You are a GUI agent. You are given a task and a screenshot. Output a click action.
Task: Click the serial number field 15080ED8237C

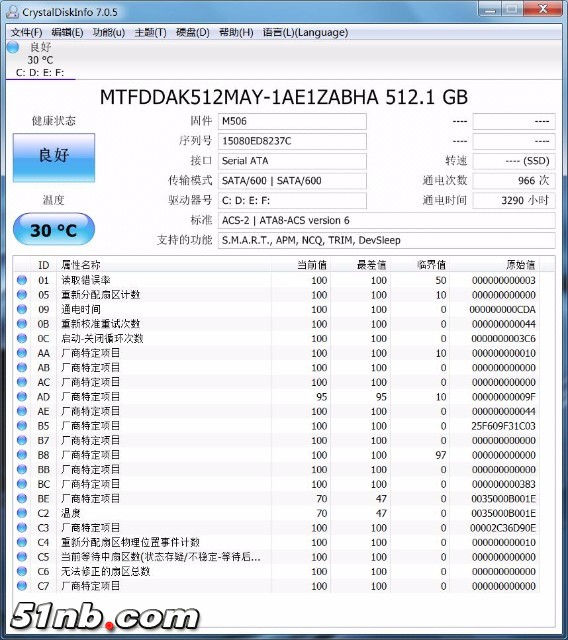tap(292, 141)
